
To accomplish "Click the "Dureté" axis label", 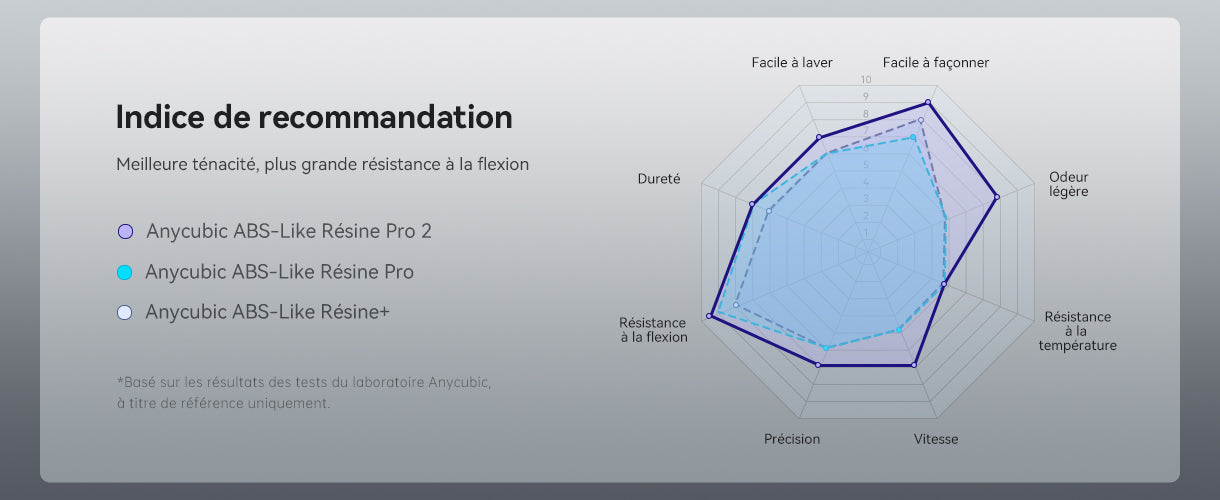I will 659,179.
